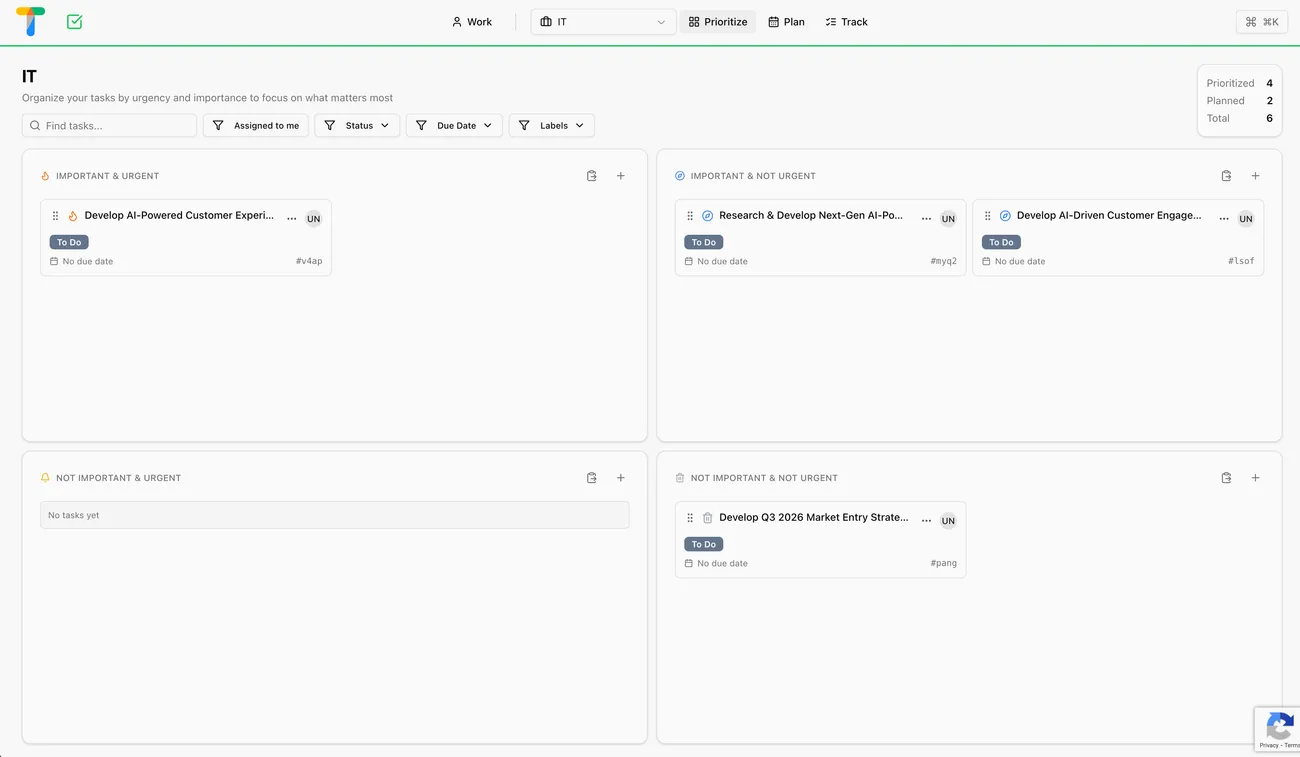
Task: Expand the Due Date filter dropdown
Action: 454,126
